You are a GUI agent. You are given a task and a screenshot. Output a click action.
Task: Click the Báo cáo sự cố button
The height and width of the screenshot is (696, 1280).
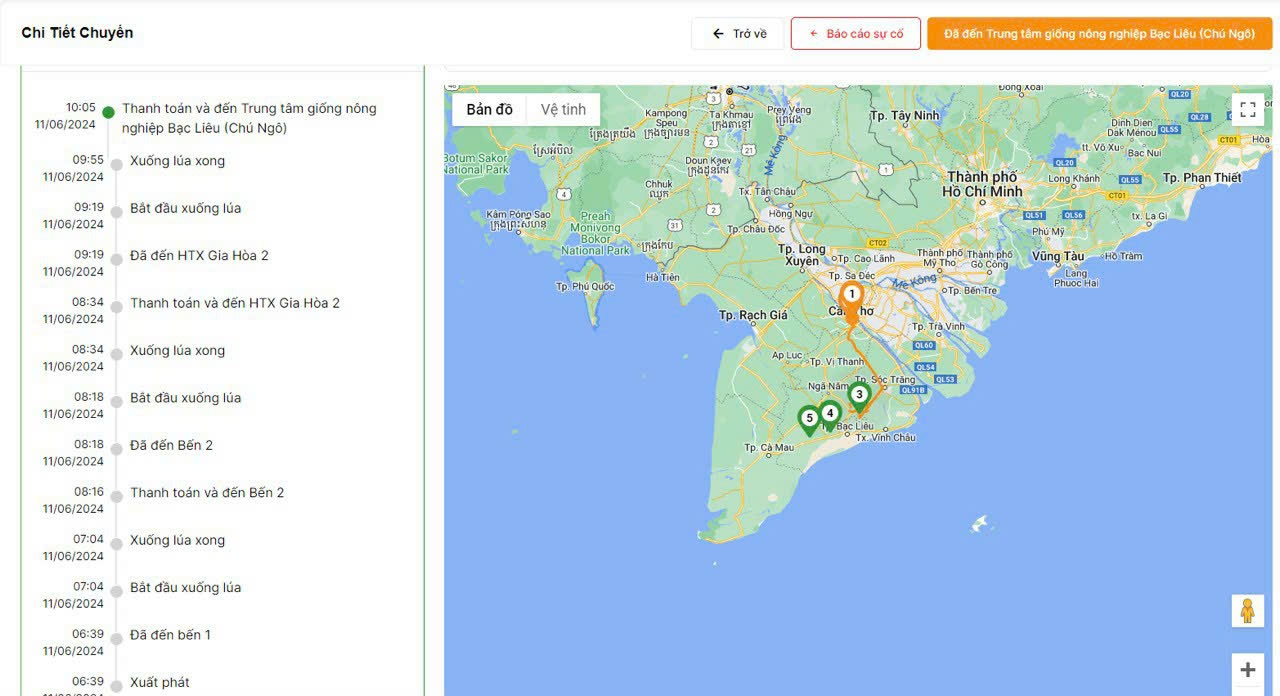[855, 34]
